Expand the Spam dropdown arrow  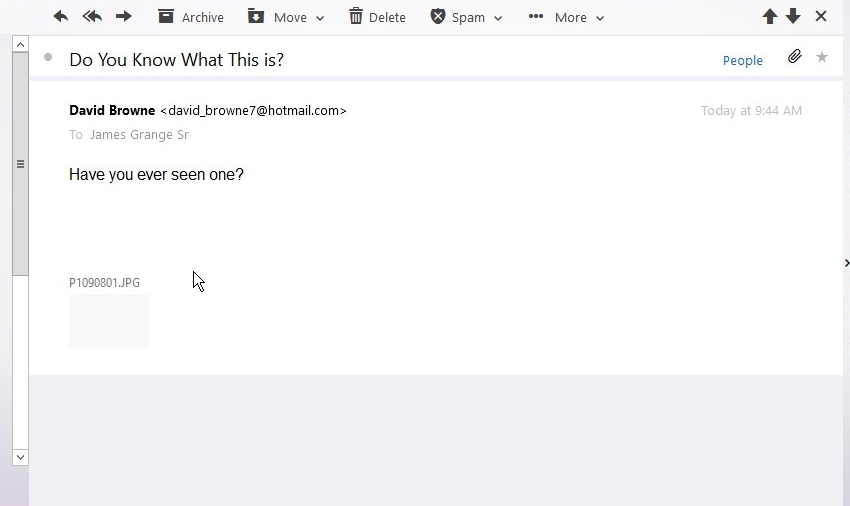coord(498,18)
